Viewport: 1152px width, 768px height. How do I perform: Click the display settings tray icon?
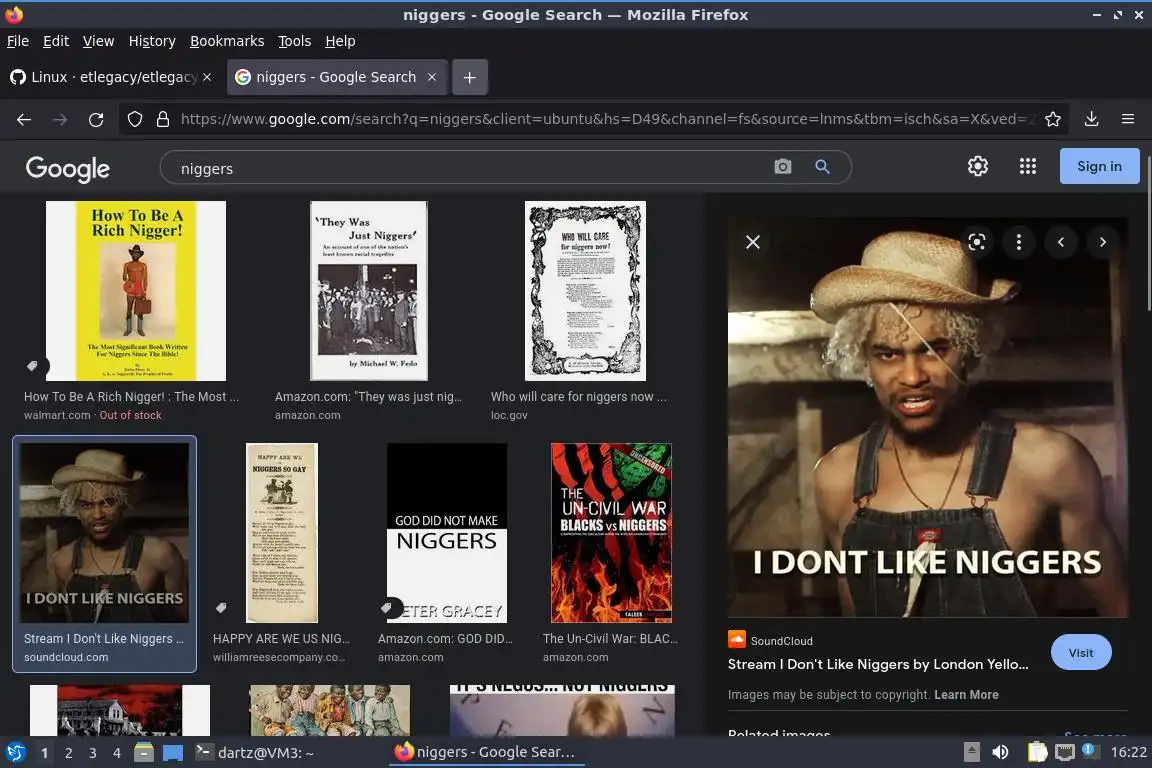coord(1065,752)
